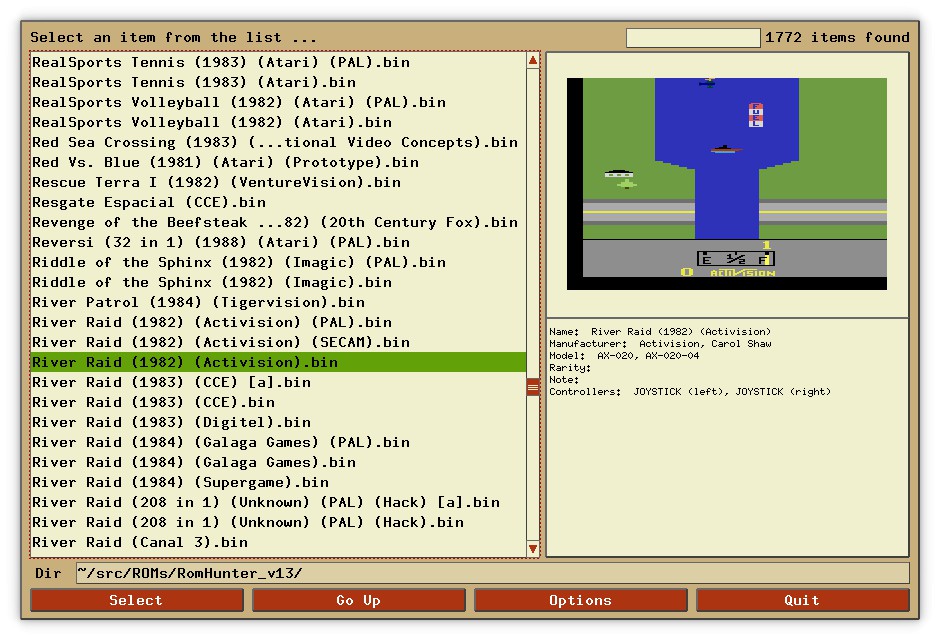Viewport: 940px width, 640px height.
Task: Click the scrollbar up arrow
Action: [x=533, y=60]
